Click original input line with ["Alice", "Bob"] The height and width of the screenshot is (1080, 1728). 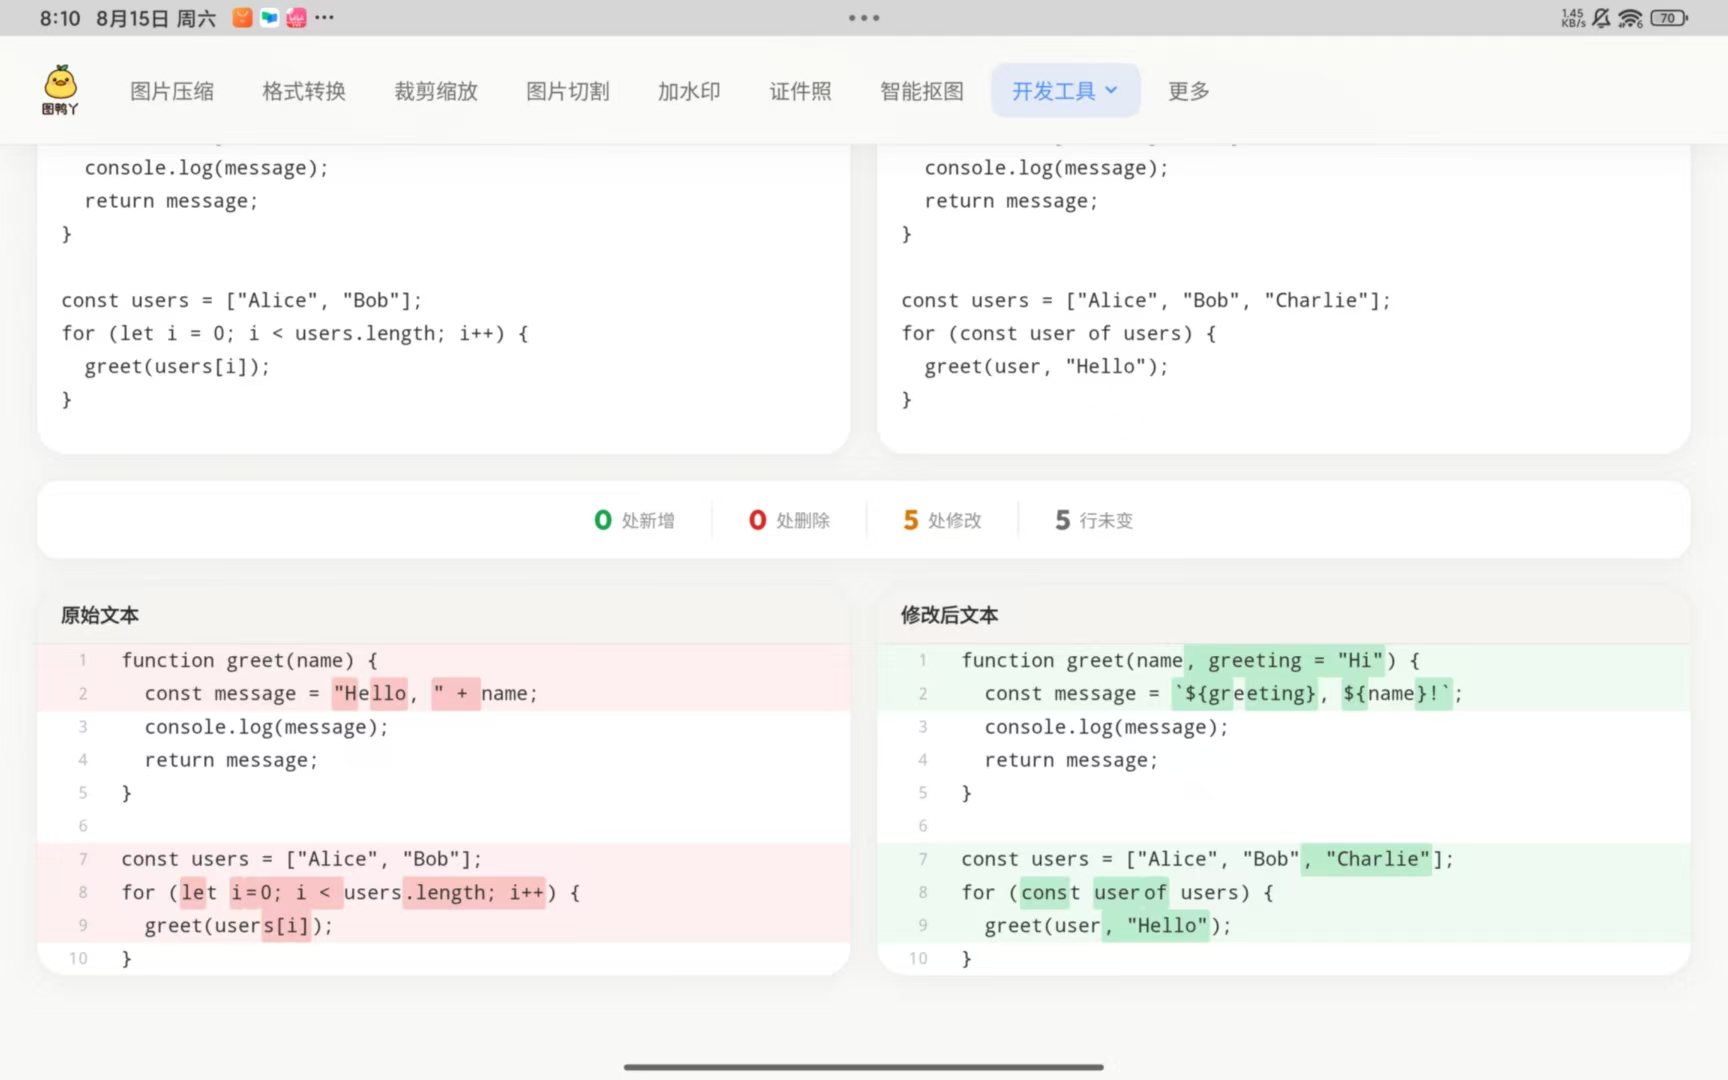(x=242, y=300)
